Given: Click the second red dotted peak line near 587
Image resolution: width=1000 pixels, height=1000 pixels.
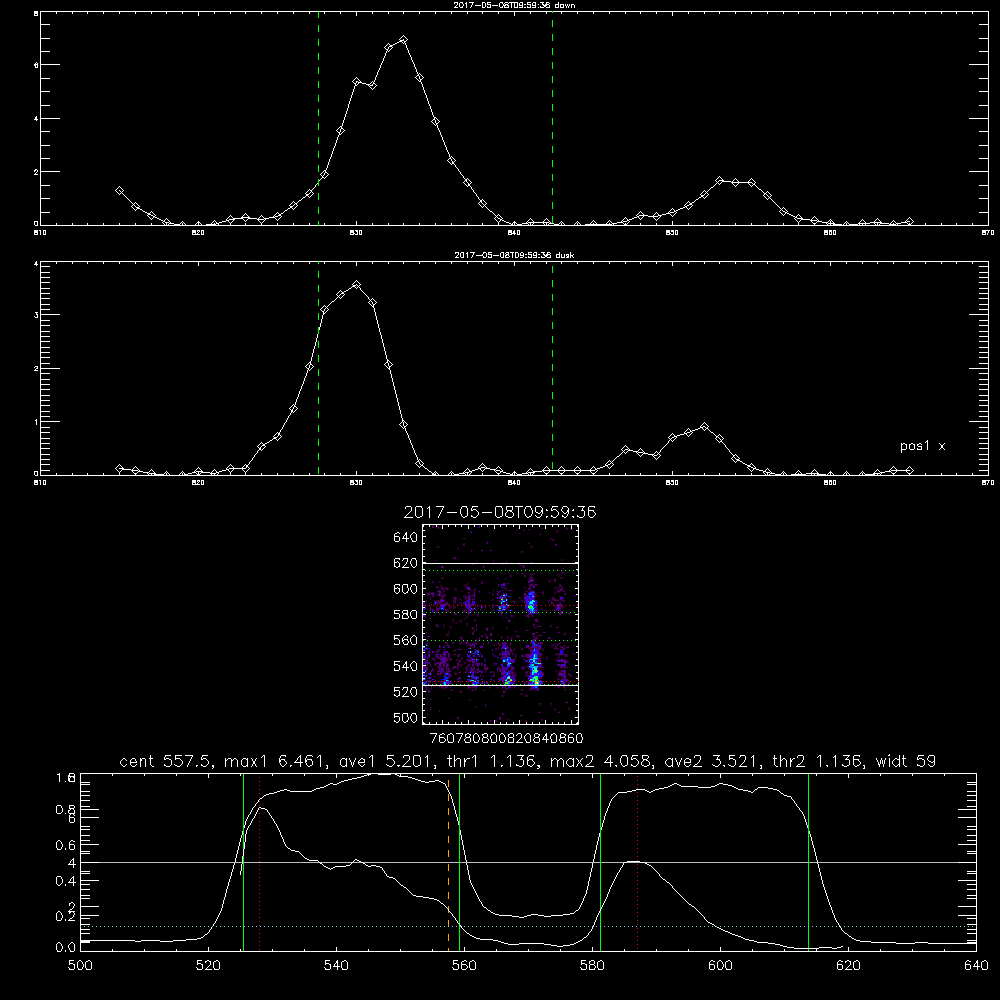Looking at the screenshot, I should pyautogui.click(x=637, y=862).
